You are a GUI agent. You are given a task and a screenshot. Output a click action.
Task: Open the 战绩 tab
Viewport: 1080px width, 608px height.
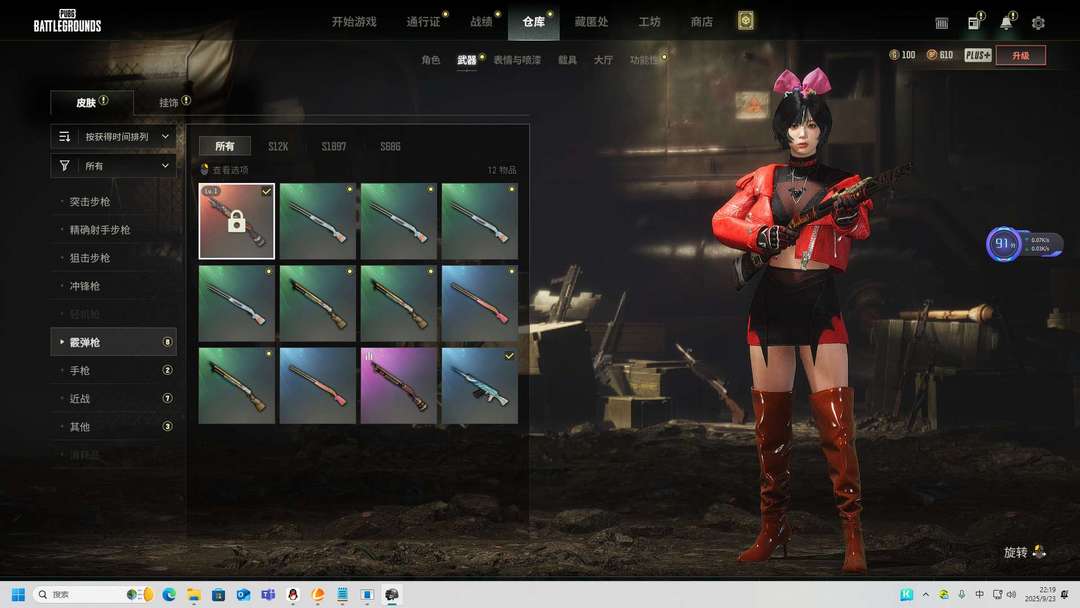pos(481,22)
